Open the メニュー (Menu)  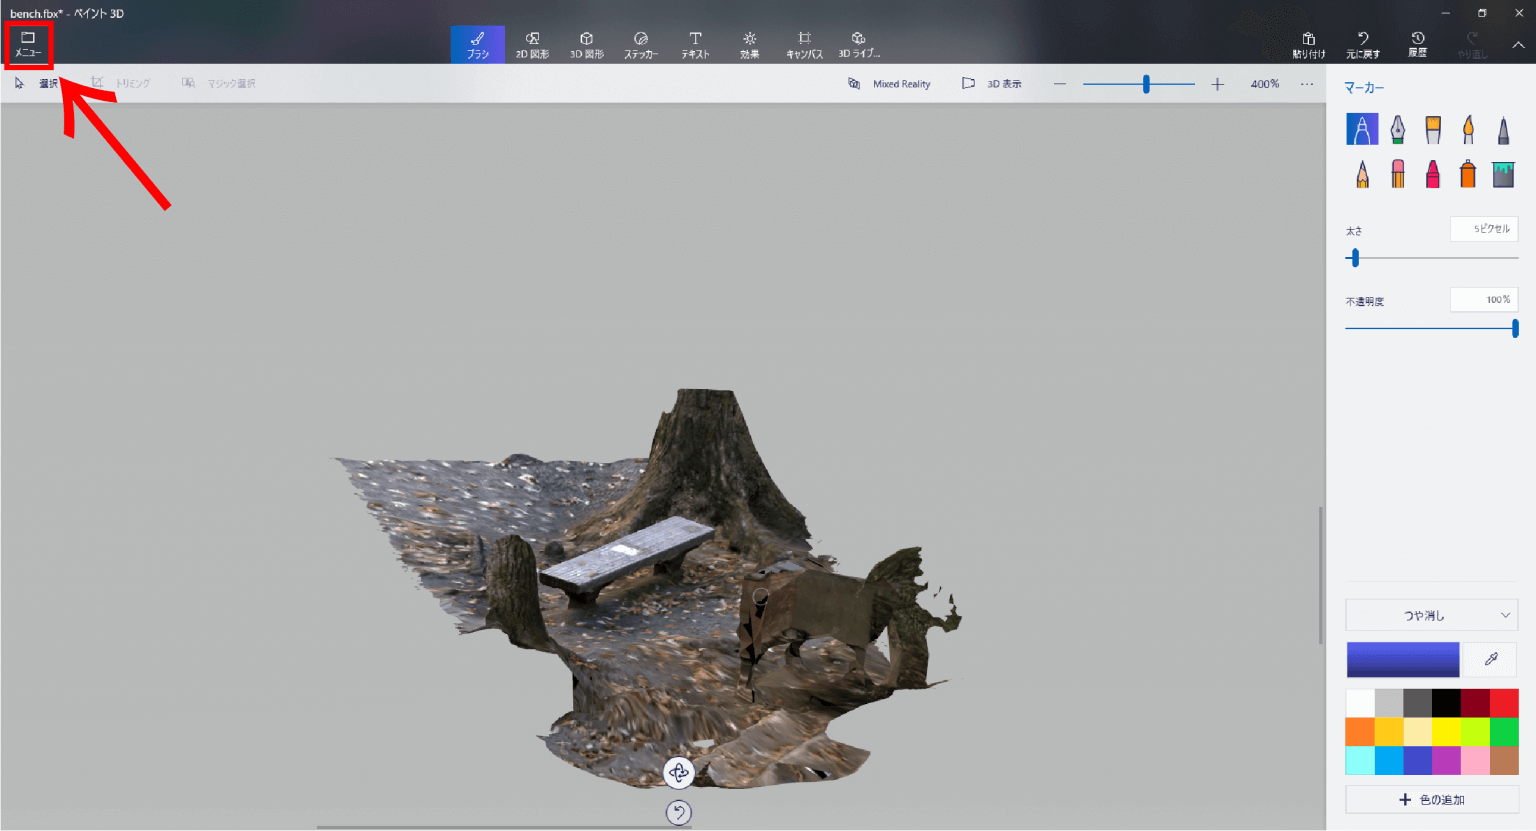[x=28, y=43]
